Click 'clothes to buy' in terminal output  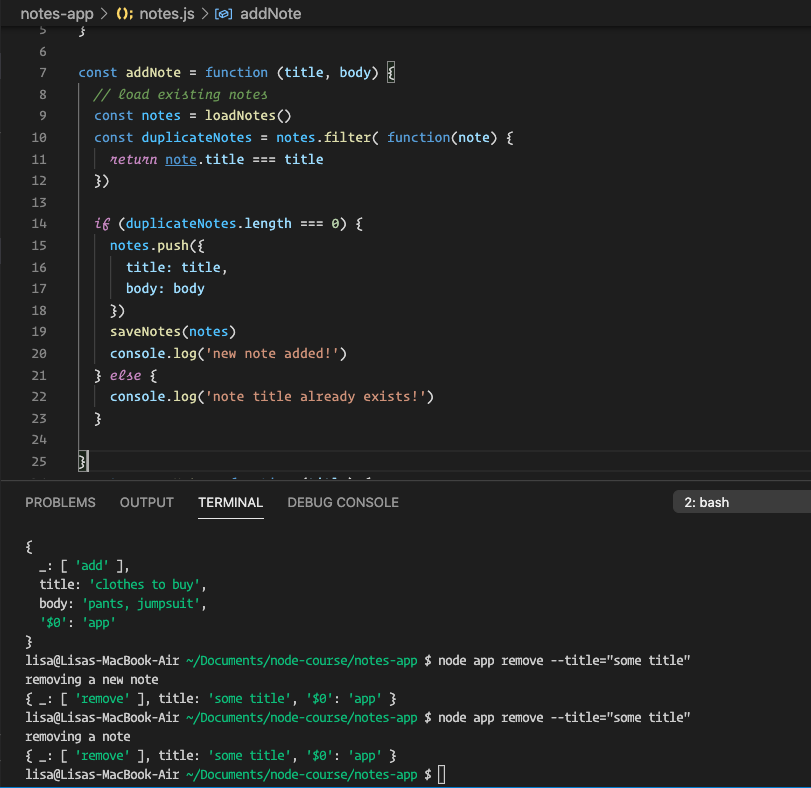point(144,584)
